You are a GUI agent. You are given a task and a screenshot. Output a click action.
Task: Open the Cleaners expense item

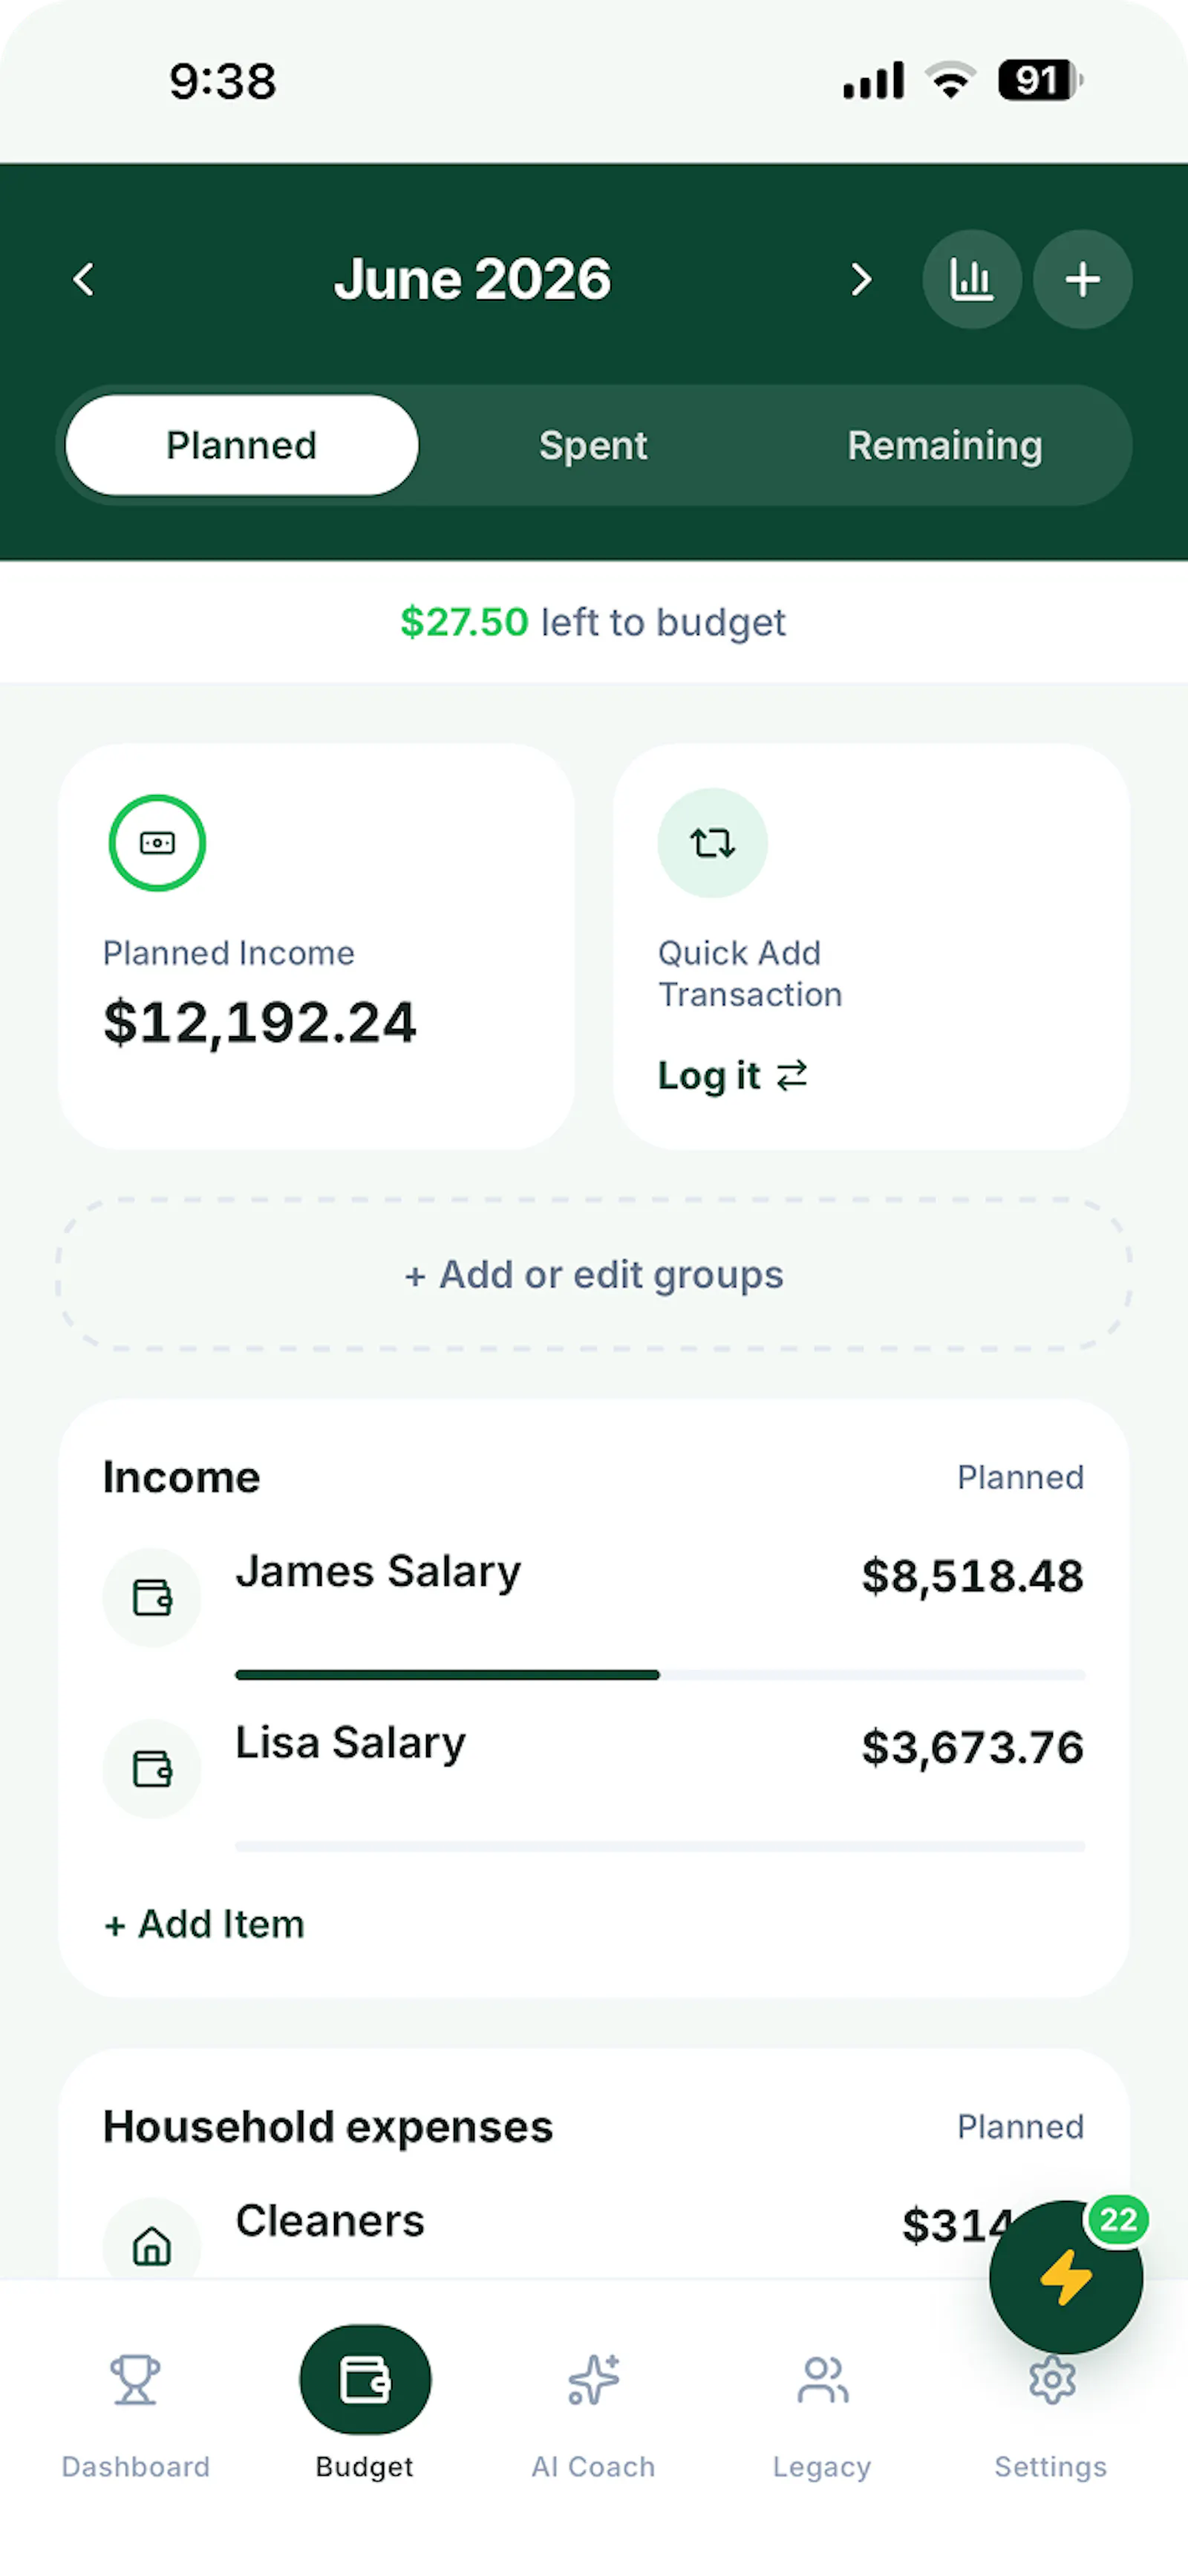(x=330, y=2221)
